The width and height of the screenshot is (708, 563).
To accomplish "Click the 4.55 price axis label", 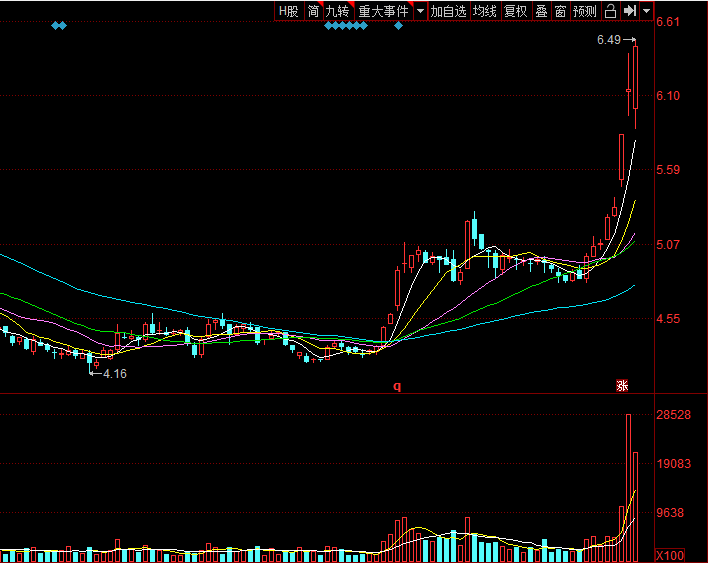I will pos(668,319).
